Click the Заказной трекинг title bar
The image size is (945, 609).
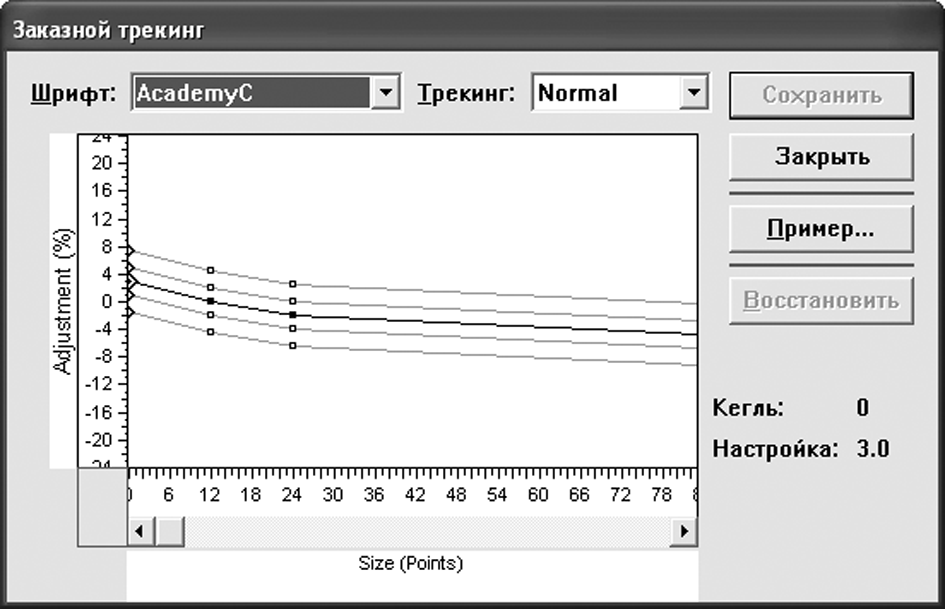point(472,29)
